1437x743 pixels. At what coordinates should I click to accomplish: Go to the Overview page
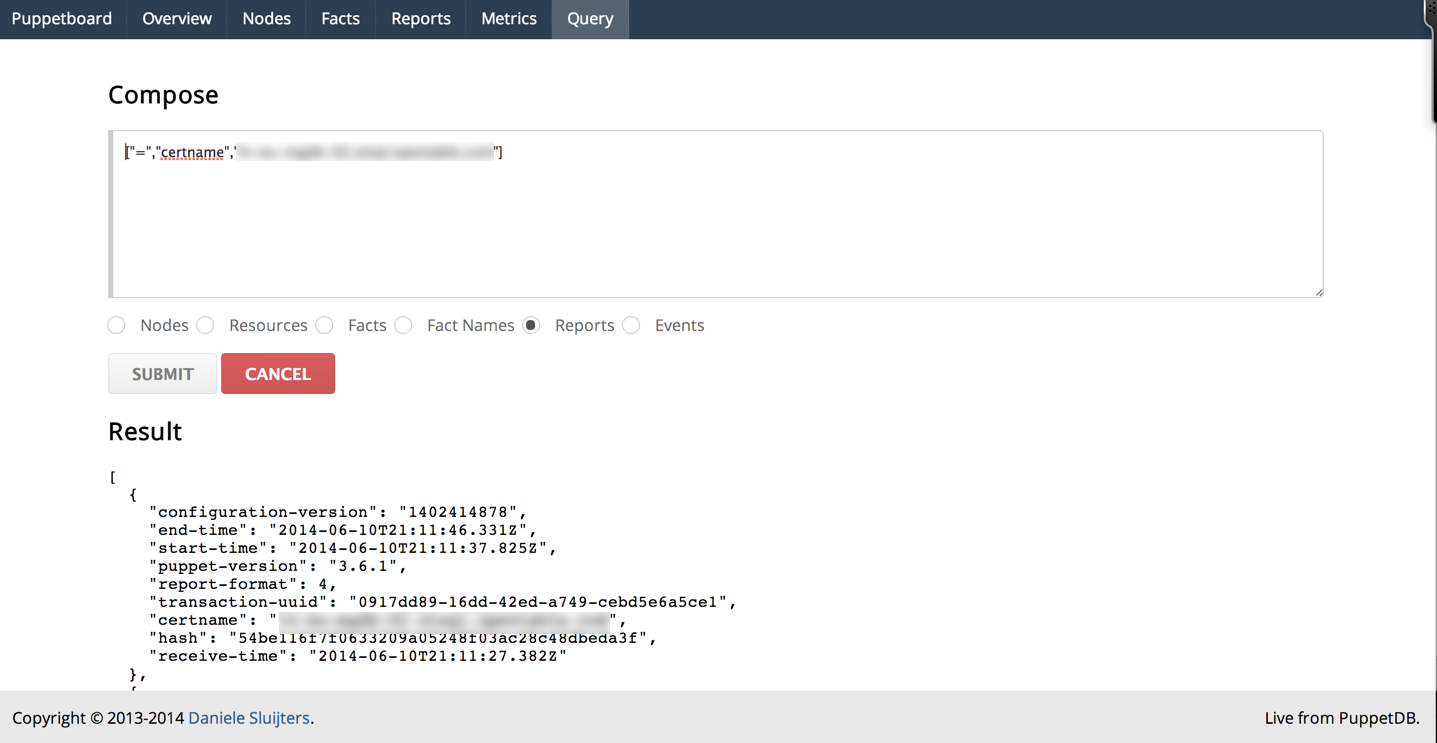click(177, 19)
